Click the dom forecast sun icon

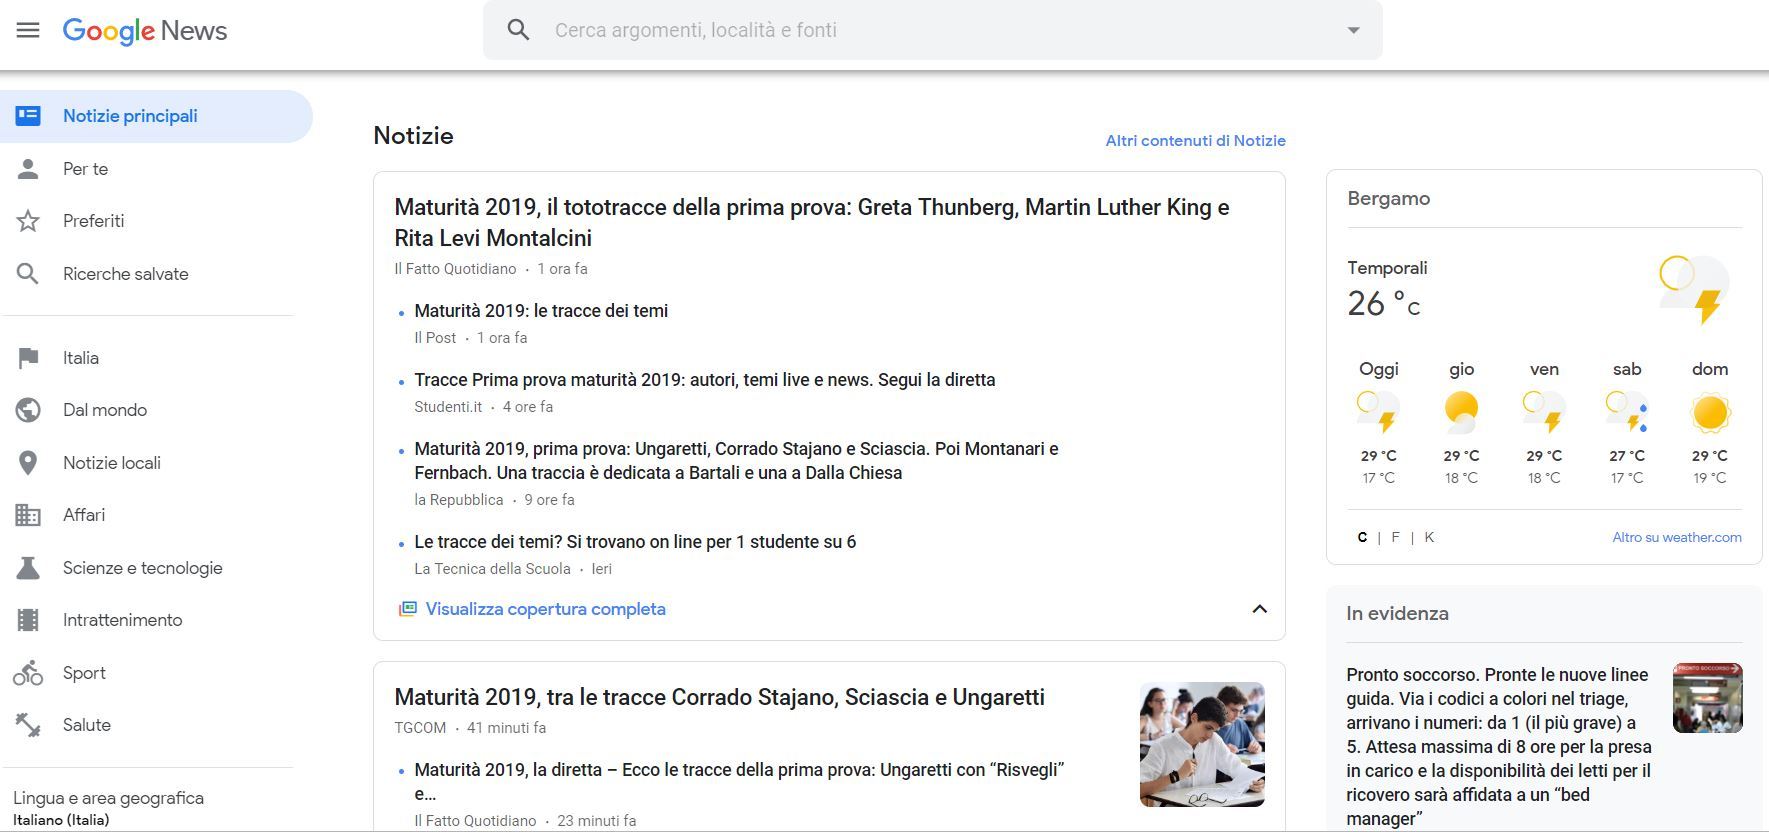coord(1710,412)
